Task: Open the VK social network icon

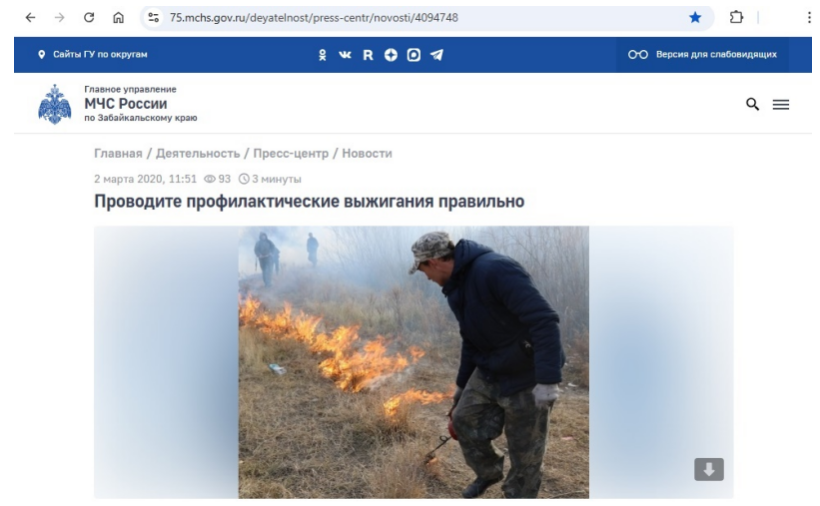Action: (345, 54)
